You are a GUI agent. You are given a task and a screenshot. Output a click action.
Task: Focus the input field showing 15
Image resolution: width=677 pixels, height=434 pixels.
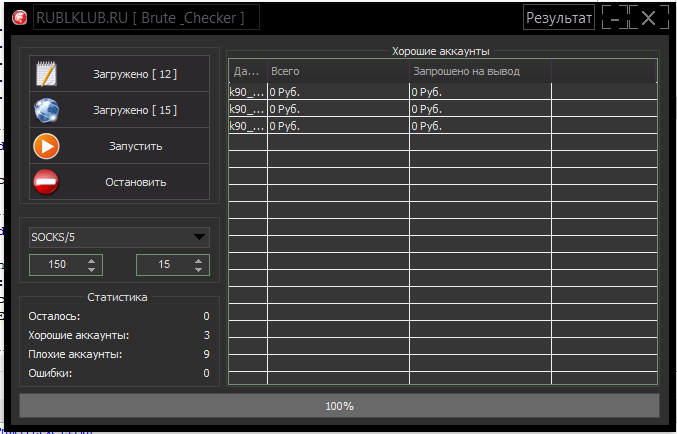pyautogui.click(x=163, y=265)
